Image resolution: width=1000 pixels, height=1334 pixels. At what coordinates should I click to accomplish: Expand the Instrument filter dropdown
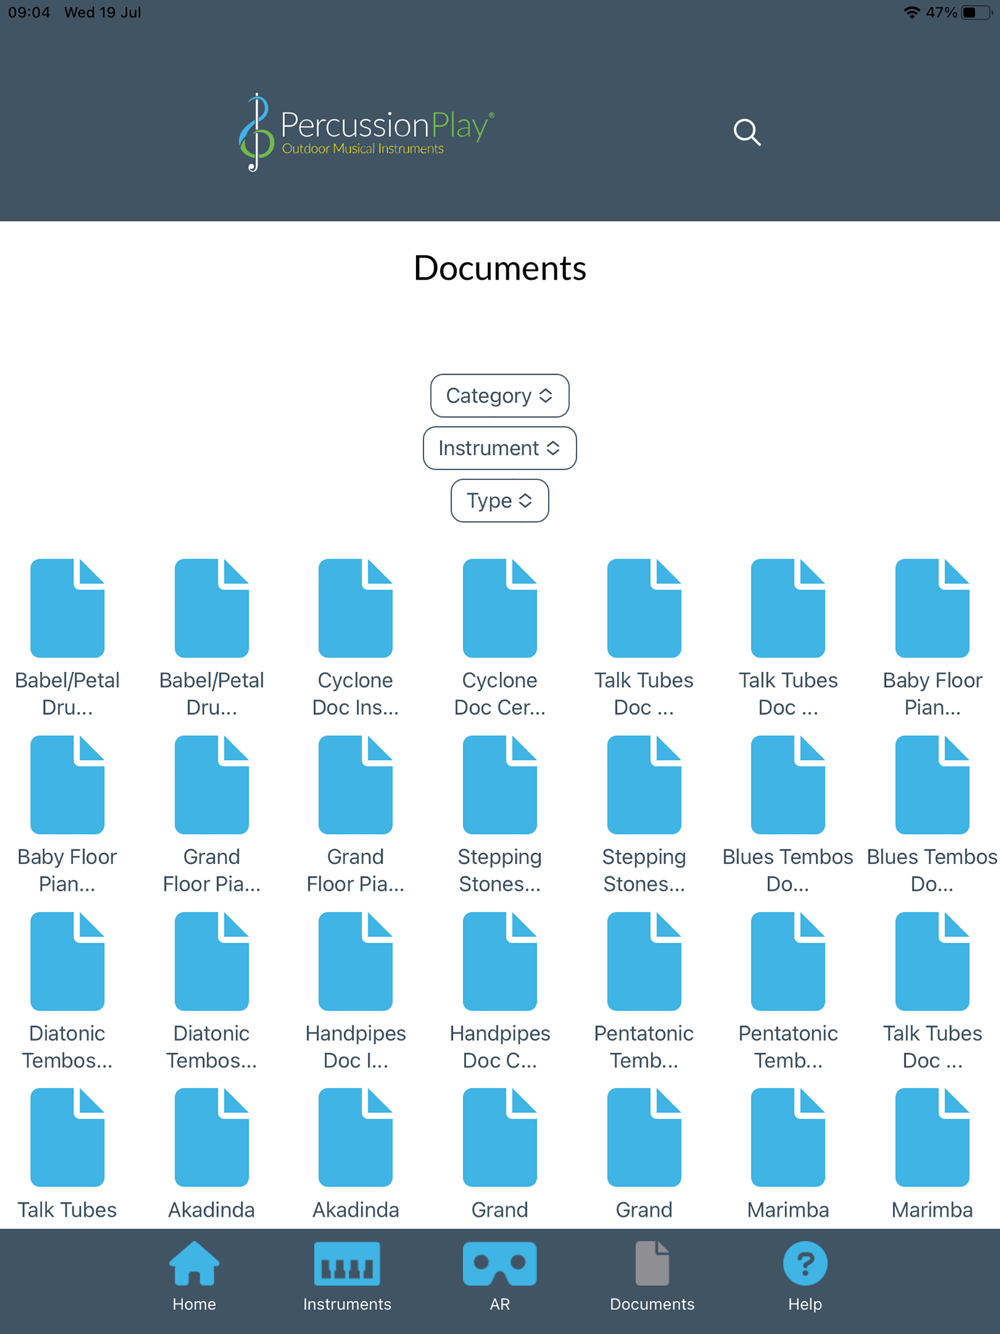tap(500, 448)
